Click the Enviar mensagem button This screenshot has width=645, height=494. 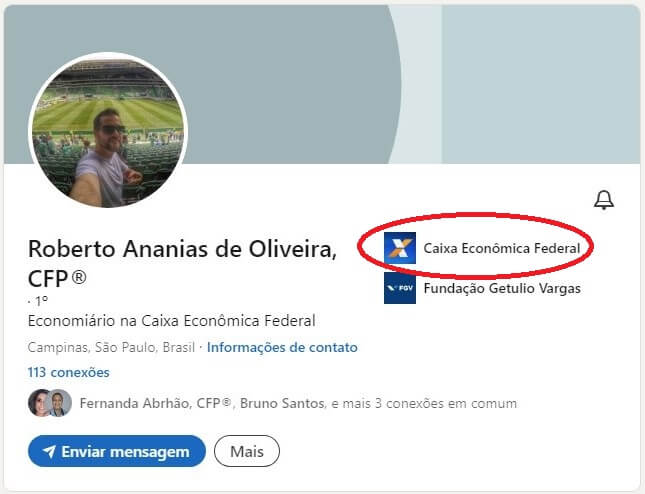pos(117,451)
